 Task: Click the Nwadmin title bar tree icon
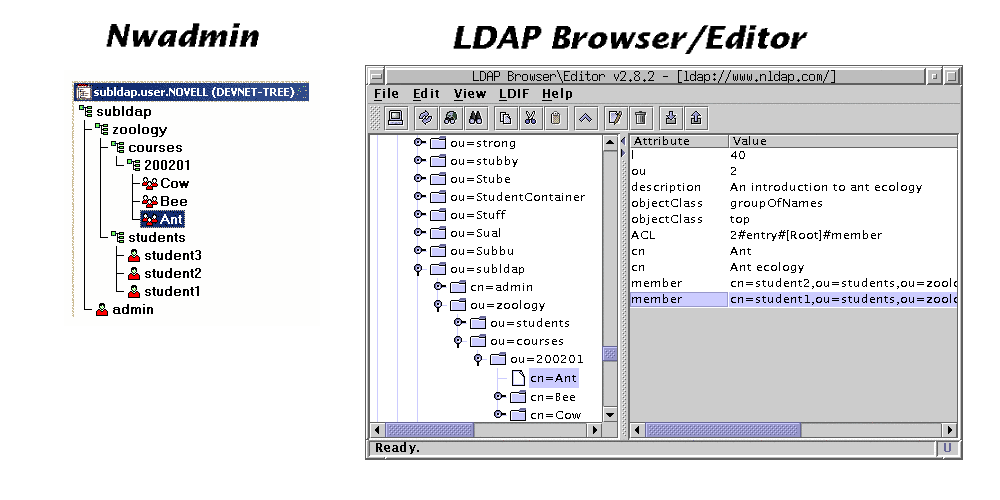[x=83, y=92]
